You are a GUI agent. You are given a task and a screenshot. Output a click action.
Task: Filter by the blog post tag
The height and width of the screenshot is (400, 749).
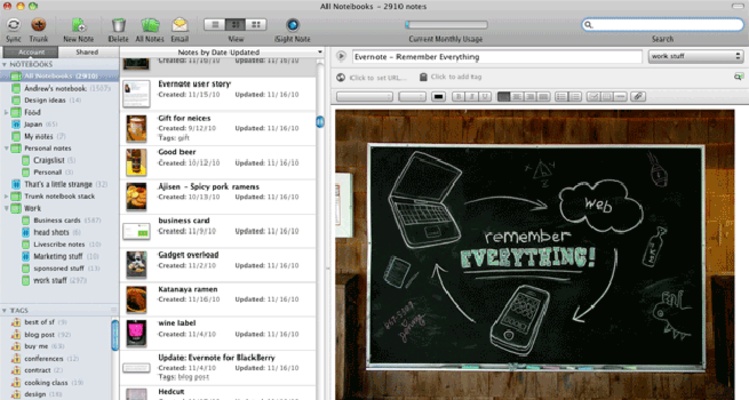pos(40,335)
